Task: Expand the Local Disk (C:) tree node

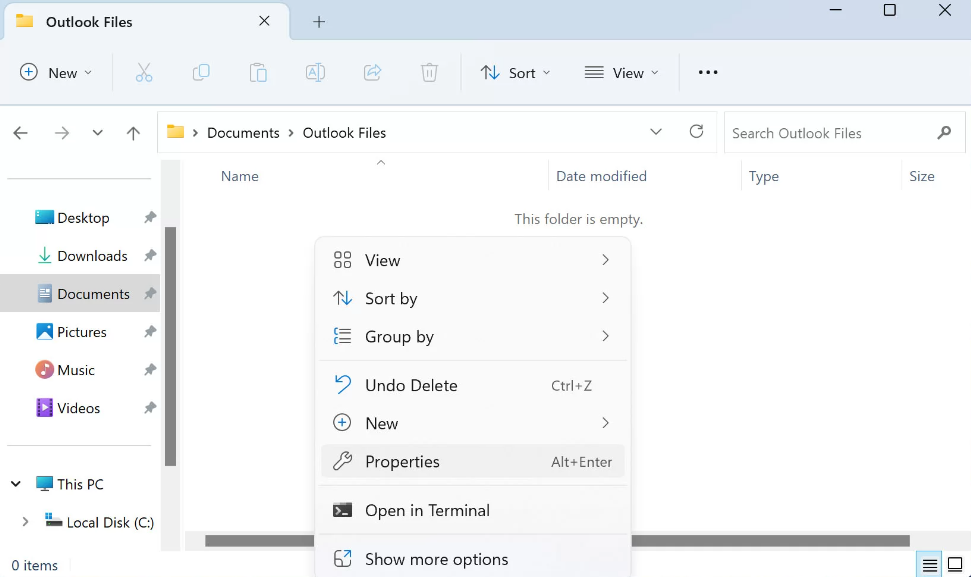Action: [x=25, y=522]
